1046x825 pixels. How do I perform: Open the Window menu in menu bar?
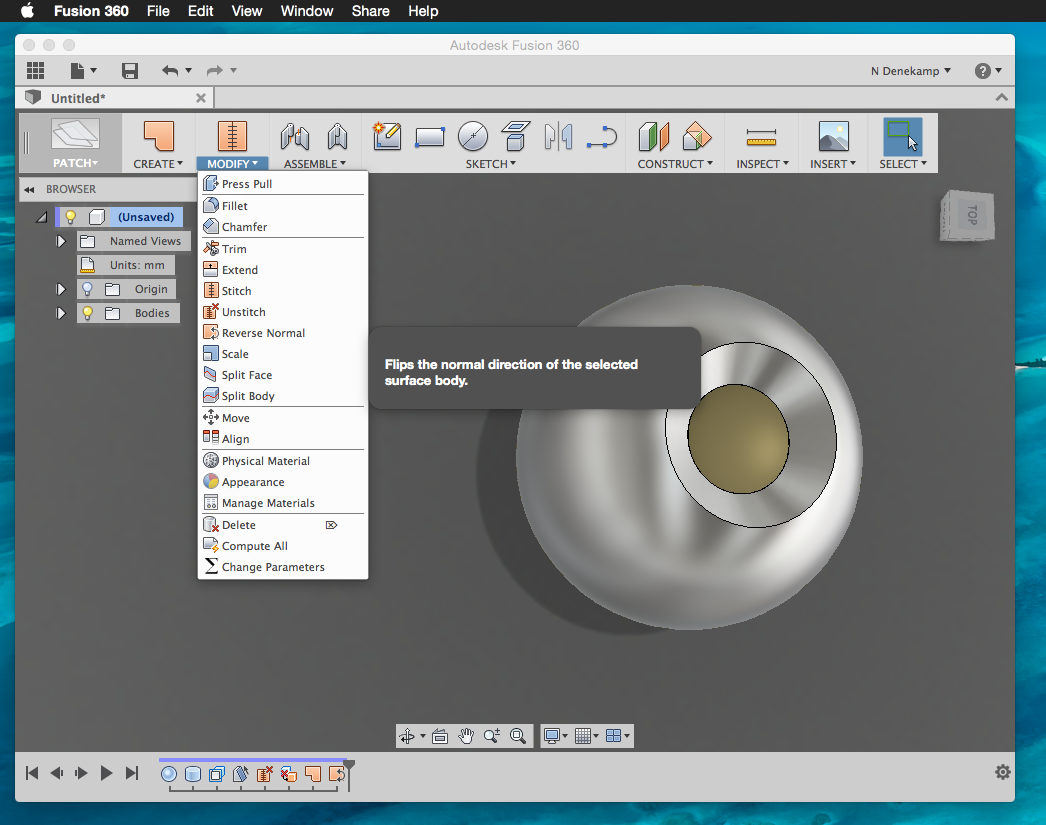[x=306, y=11]
